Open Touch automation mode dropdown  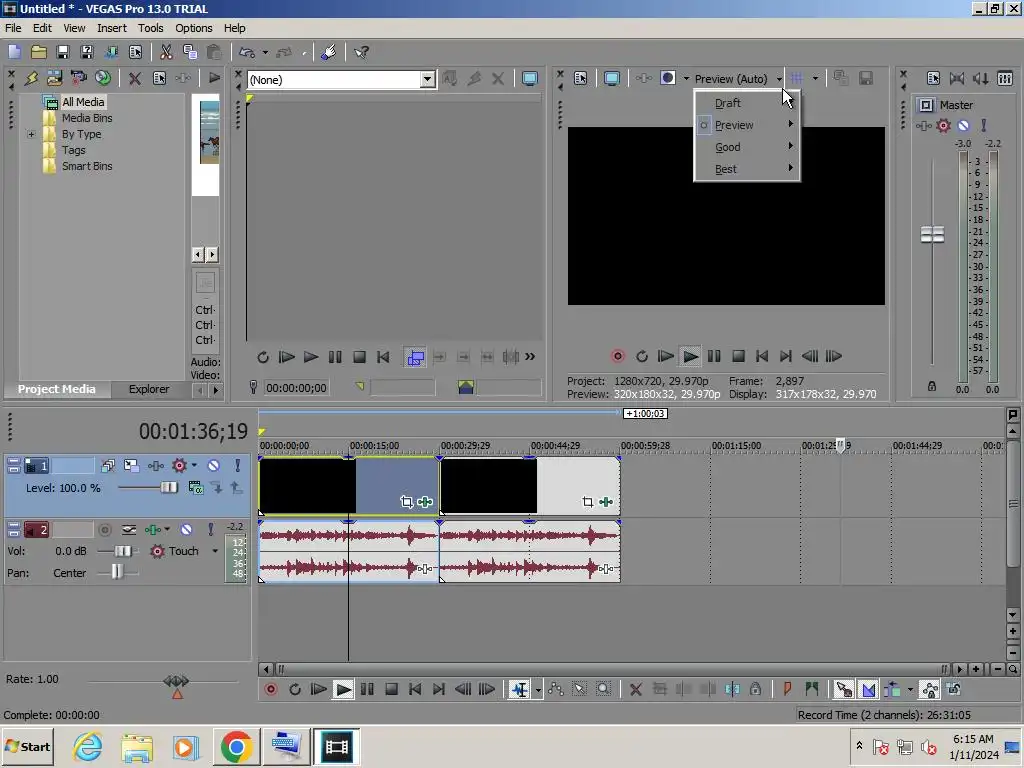click(215, 551)
